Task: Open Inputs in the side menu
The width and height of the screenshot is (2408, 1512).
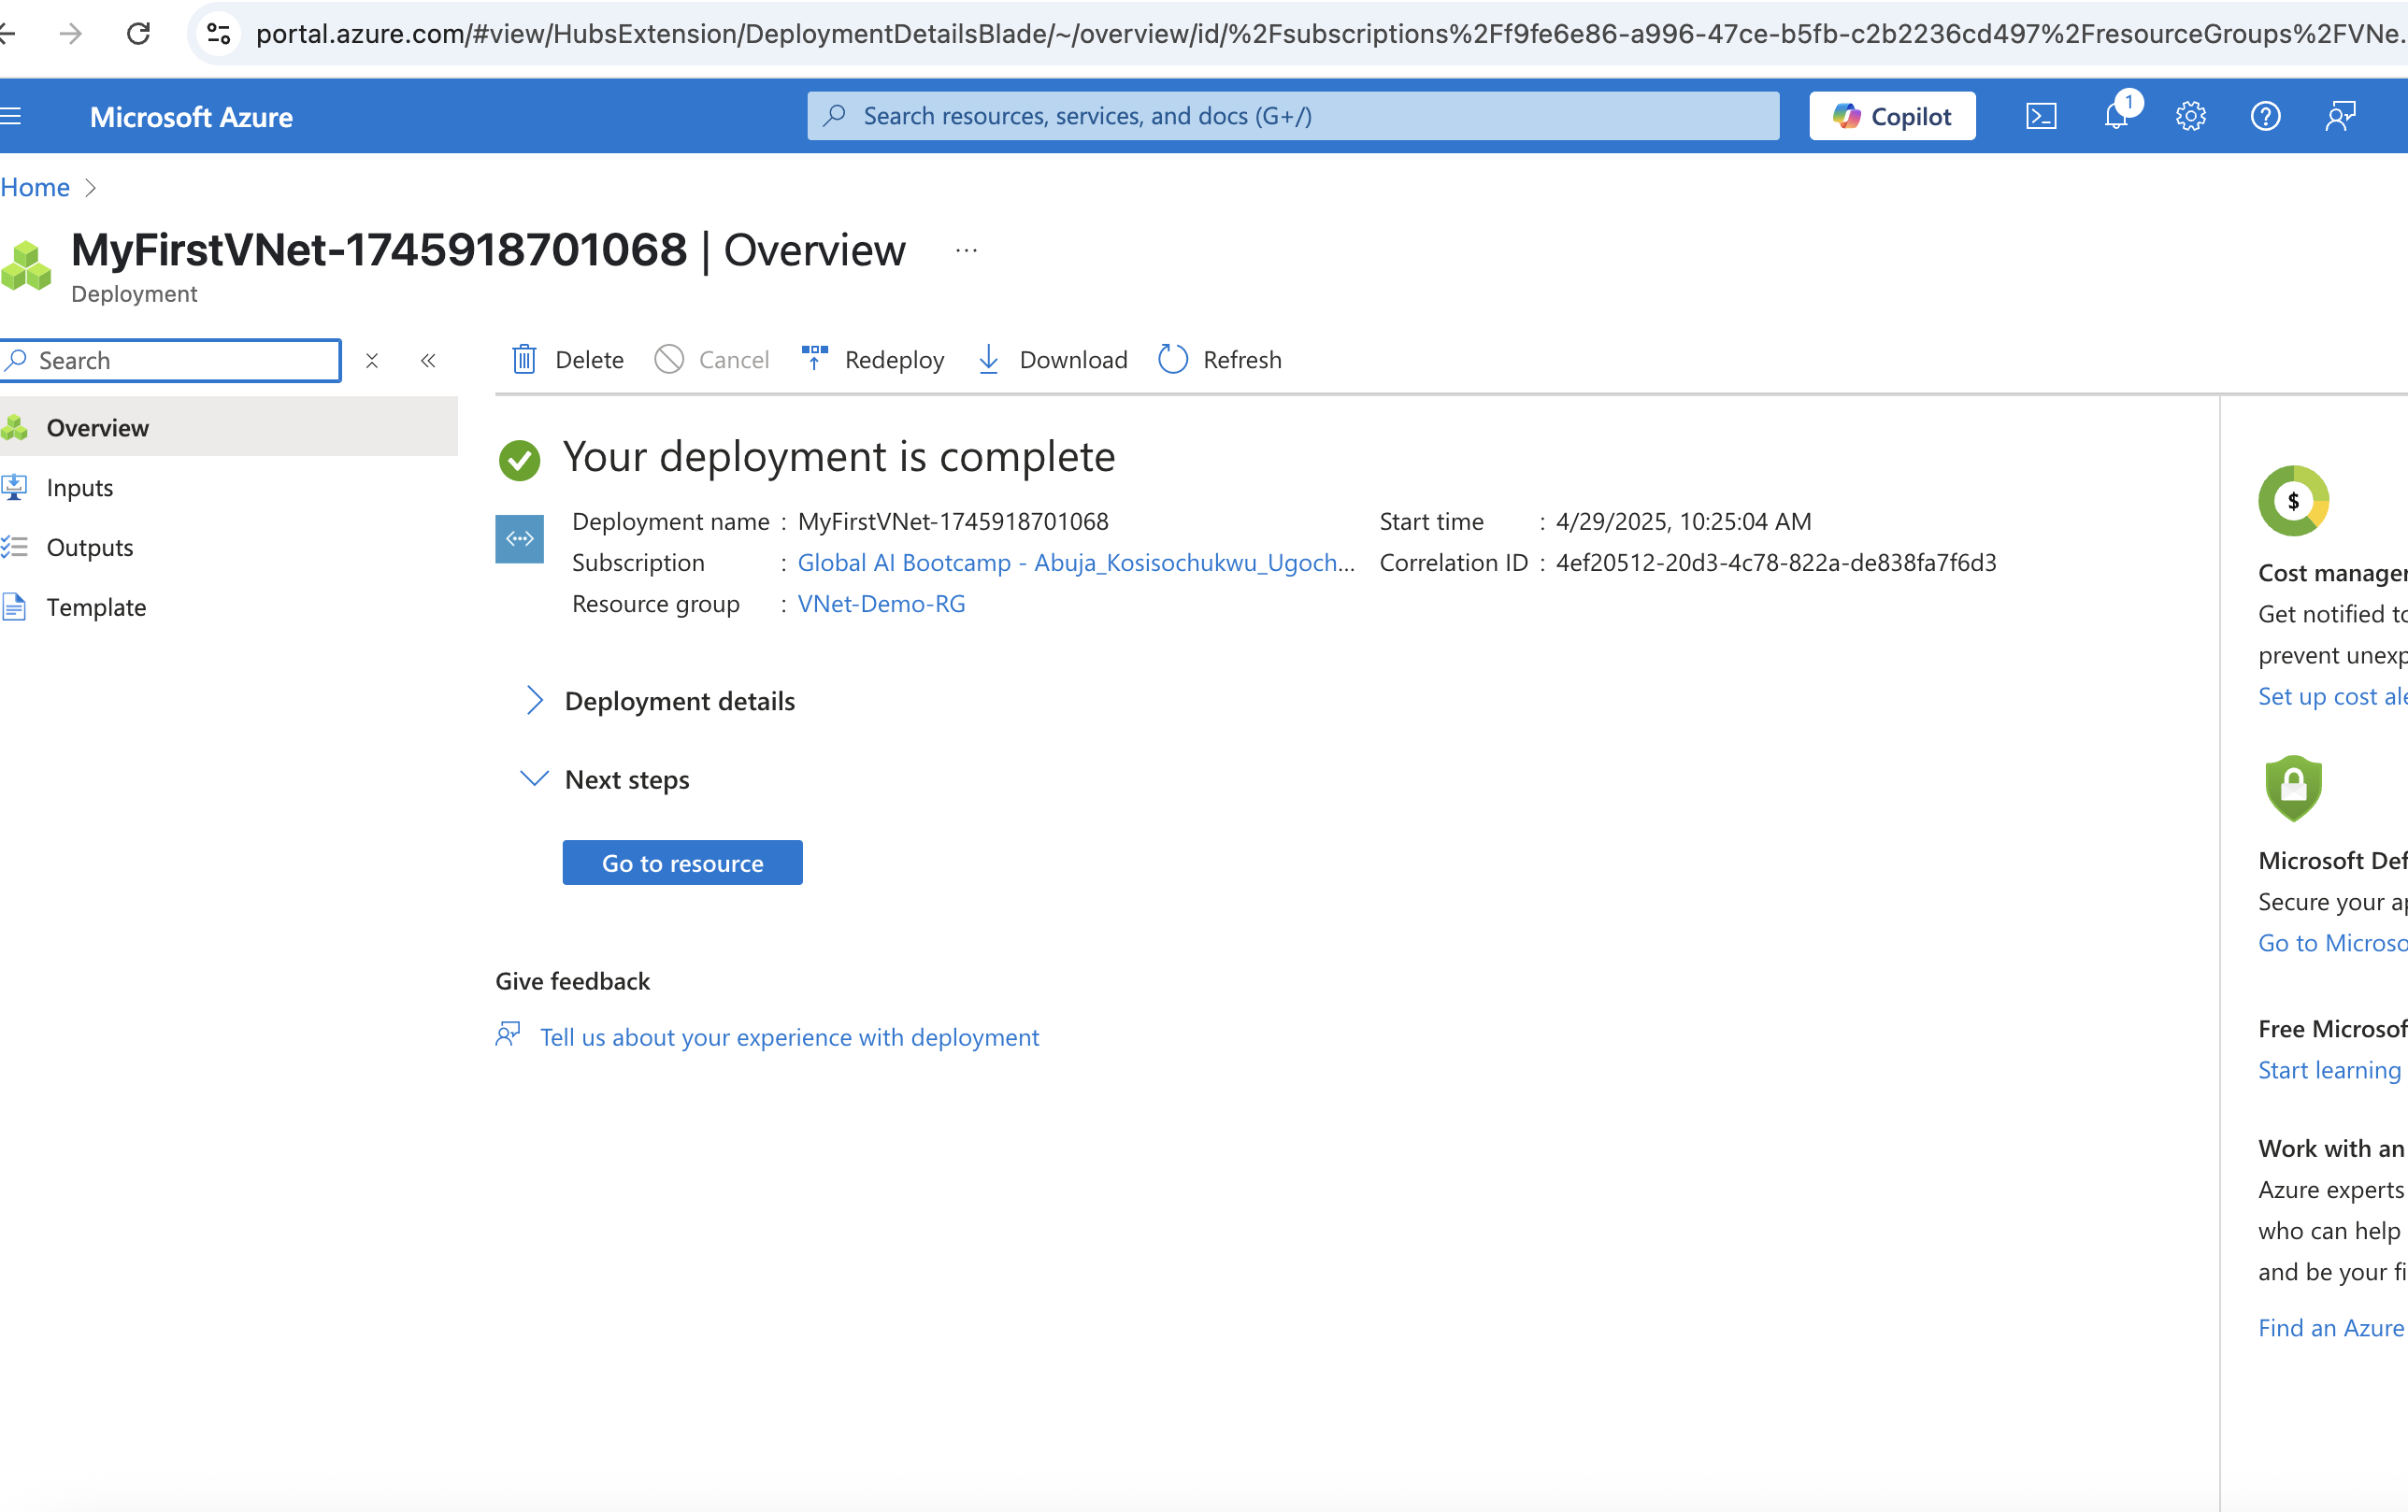Action: point(229,487)
